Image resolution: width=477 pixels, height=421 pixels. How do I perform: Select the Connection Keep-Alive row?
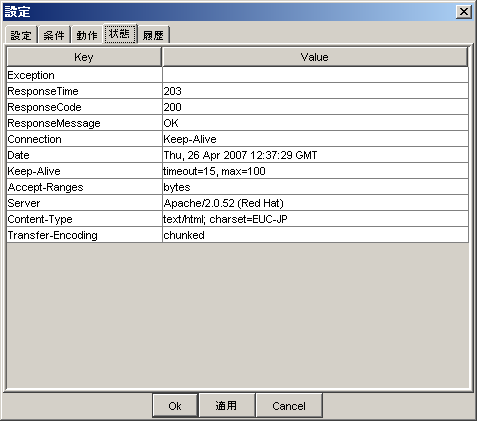[238, 139]
